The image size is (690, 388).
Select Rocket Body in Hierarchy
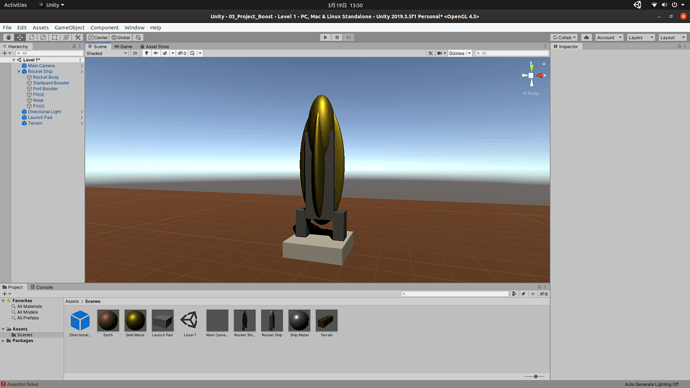click(x=46, y=77)
